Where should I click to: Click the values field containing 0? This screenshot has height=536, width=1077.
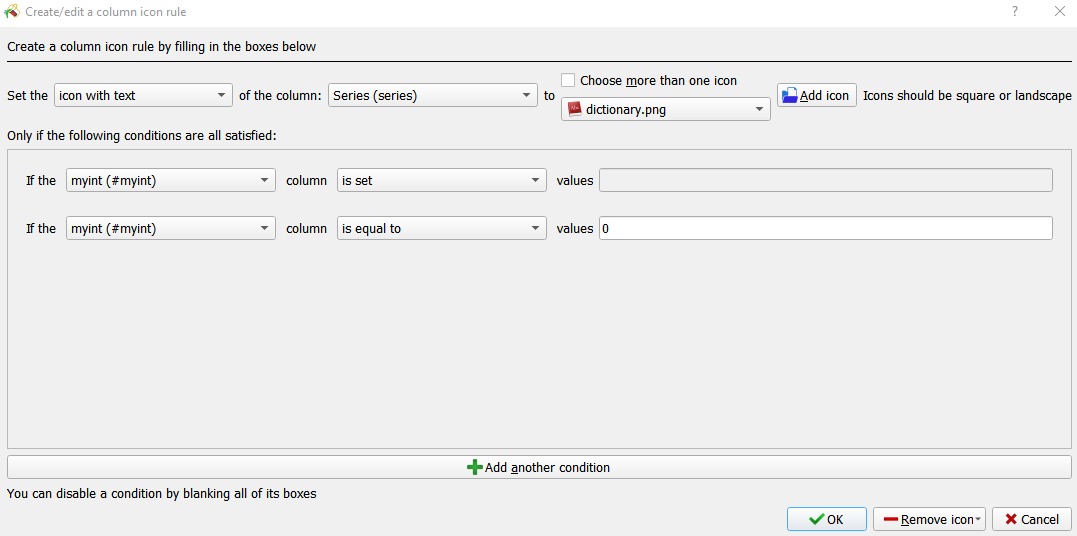tap(825, 229)
